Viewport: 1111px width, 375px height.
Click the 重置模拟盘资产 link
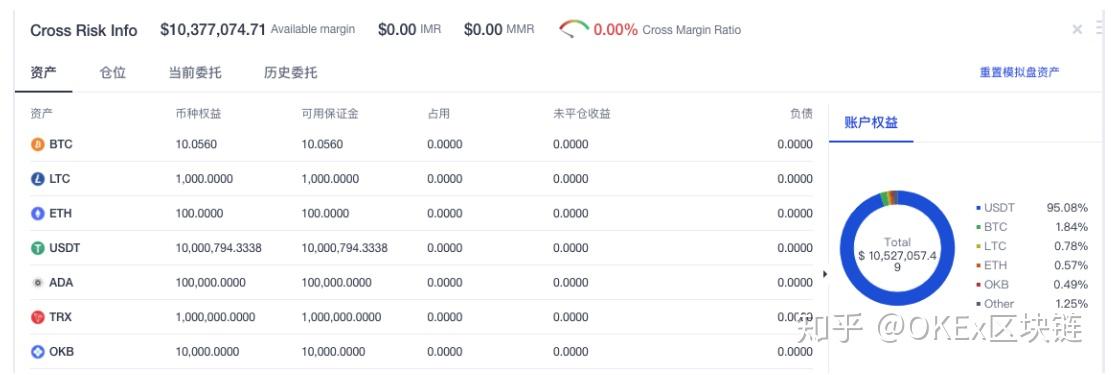(x=1020, y=72)
